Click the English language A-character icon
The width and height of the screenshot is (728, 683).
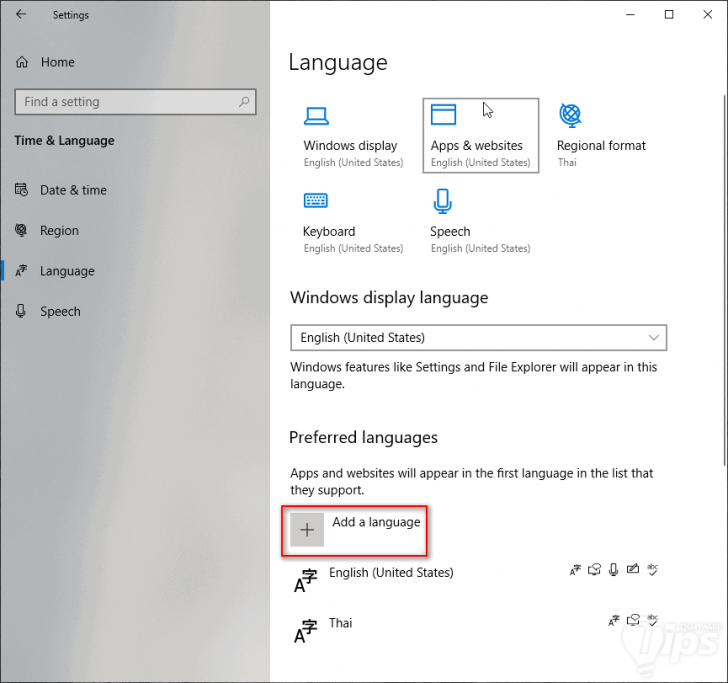(x=306, y=581)
